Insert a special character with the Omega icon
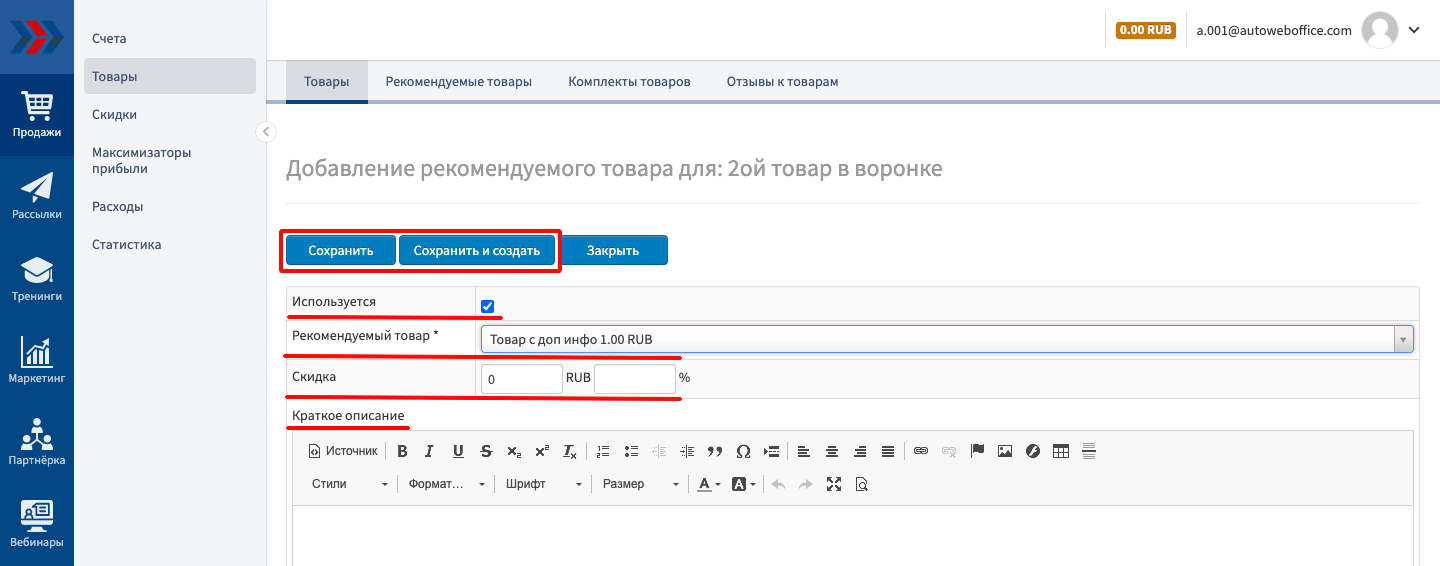The image size is (1440, 566). pos(743,451)
